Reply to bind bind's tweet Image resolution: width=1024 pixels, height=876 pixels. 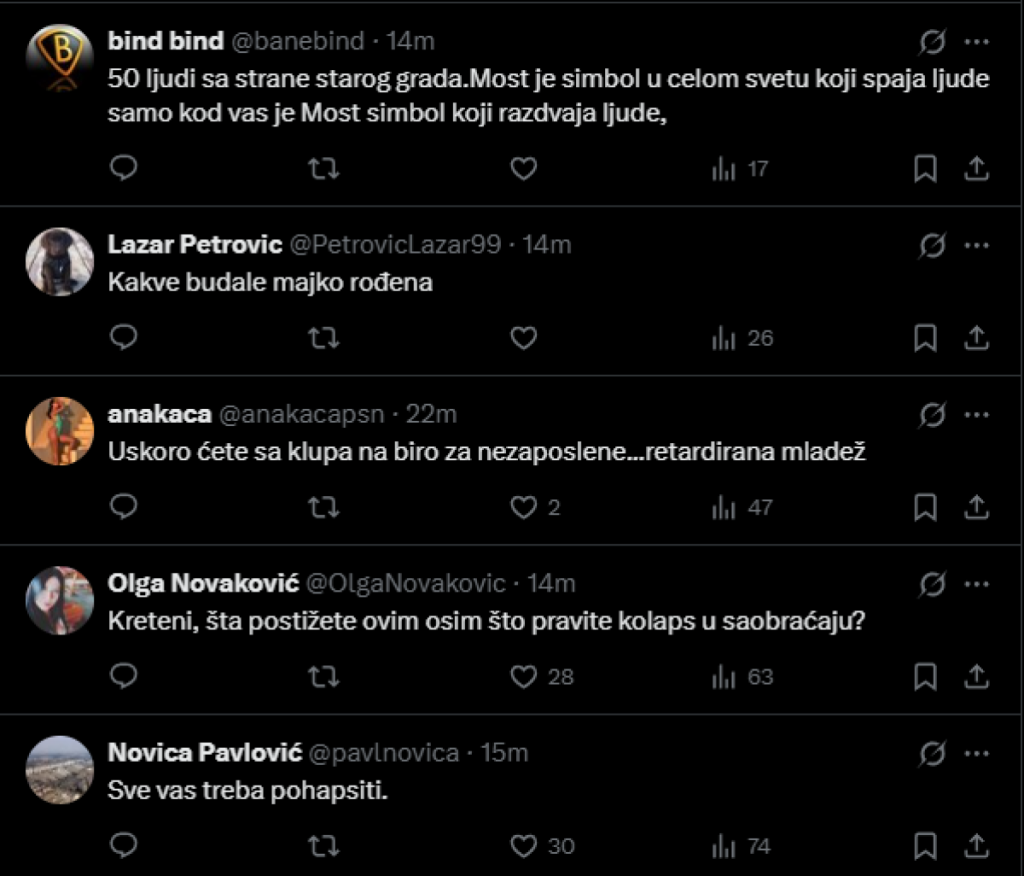[x=123, y=169]
